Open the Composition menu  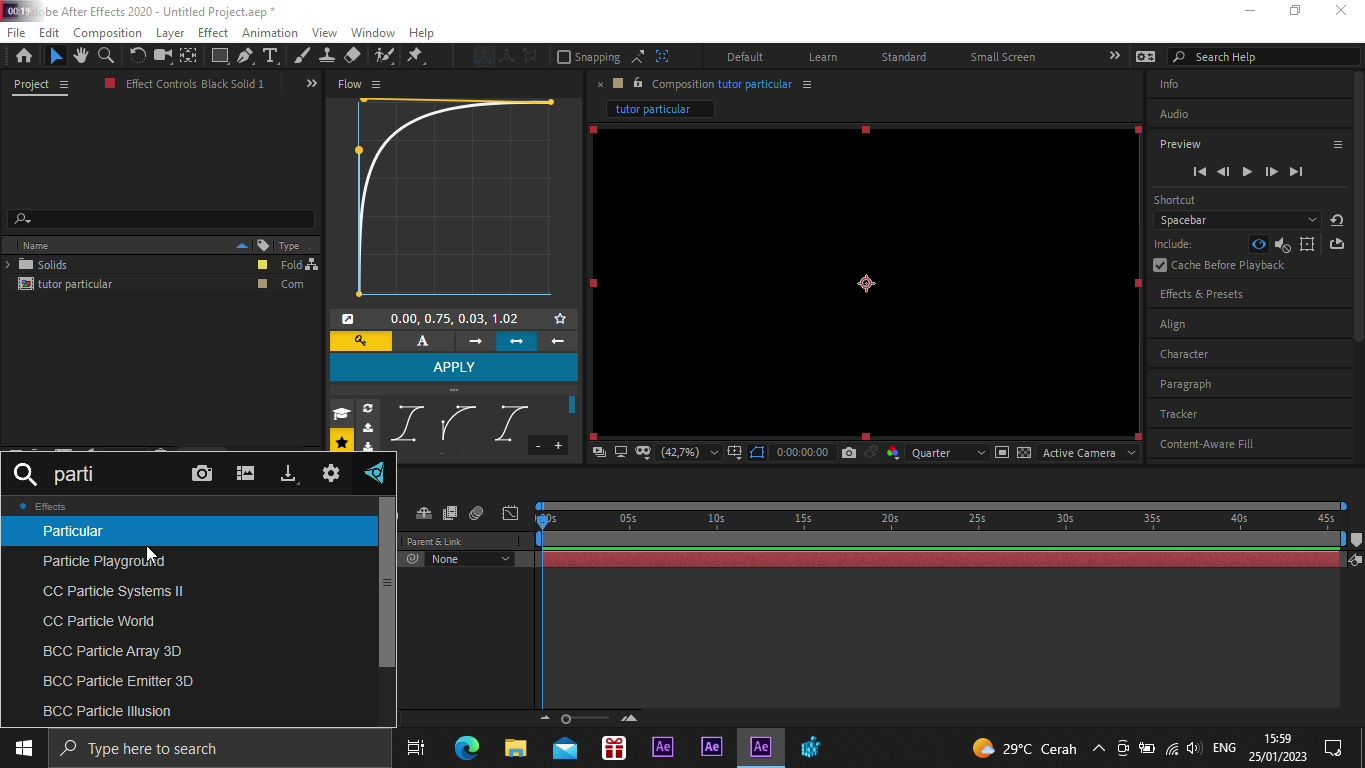[x=107, y=32]
